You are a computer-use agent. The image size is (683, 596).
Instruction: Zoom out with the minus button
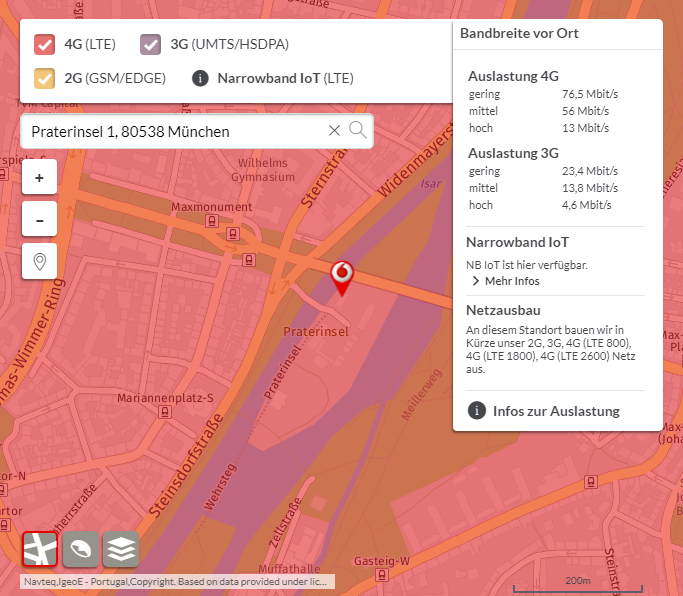click(x=39, y=219)
